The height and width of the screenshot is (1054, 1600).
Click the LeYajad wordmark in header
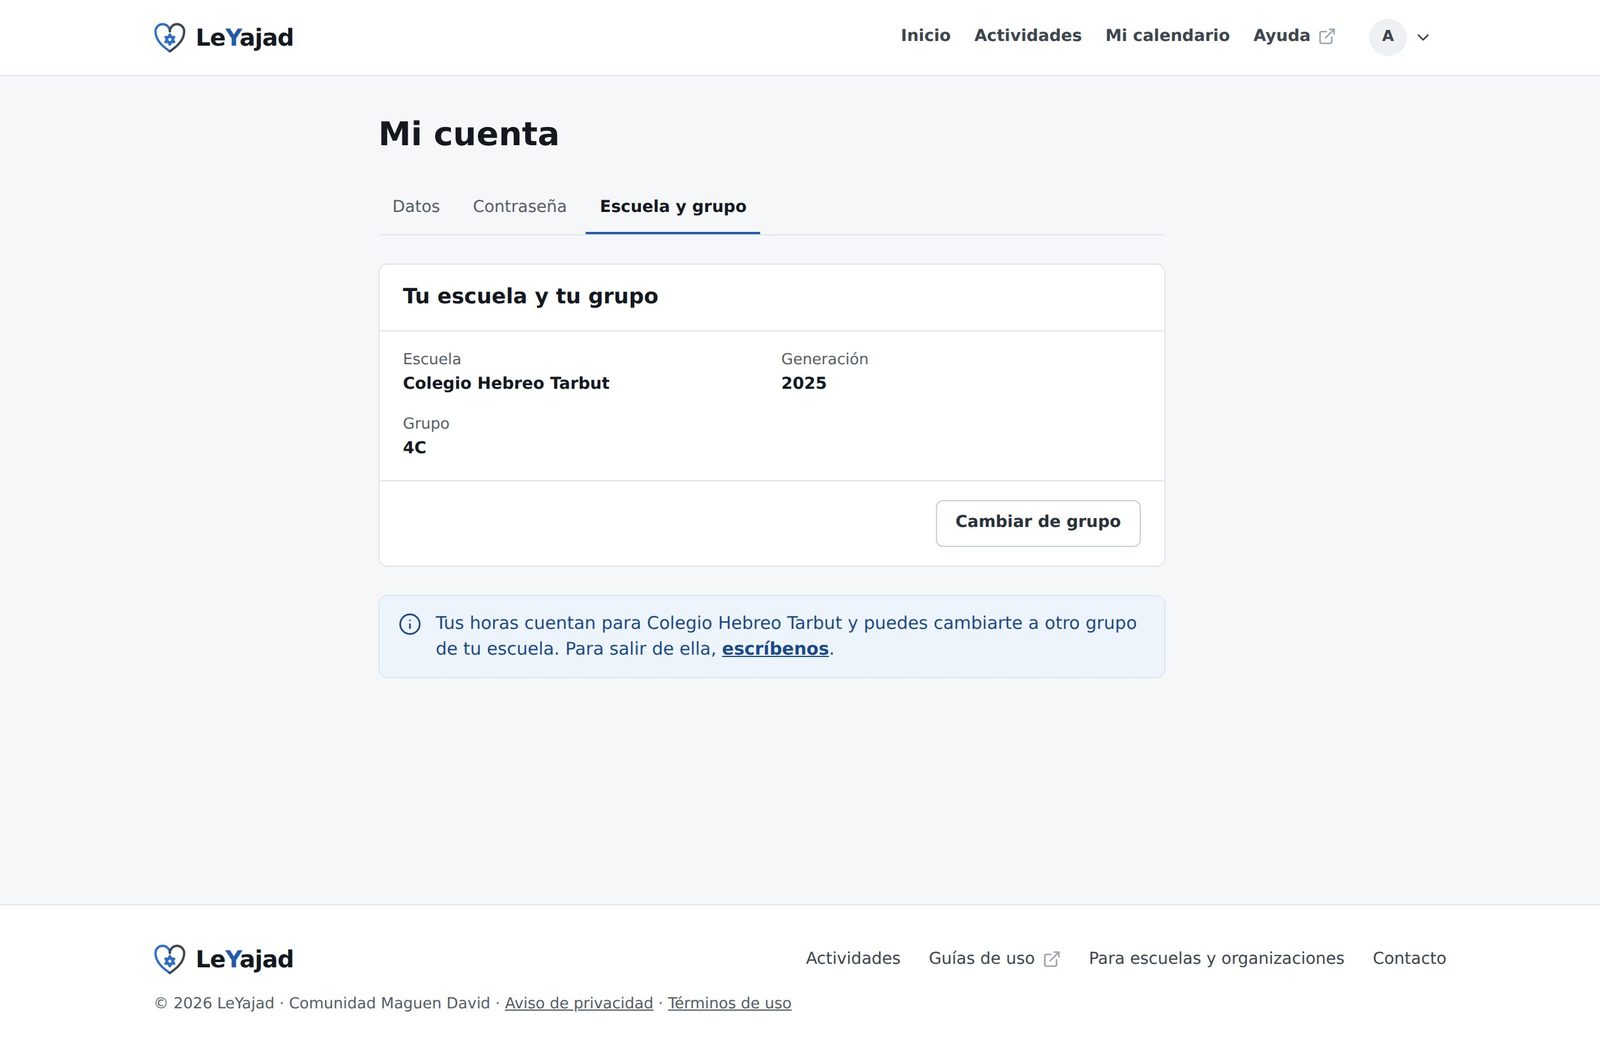pos(245,38)
